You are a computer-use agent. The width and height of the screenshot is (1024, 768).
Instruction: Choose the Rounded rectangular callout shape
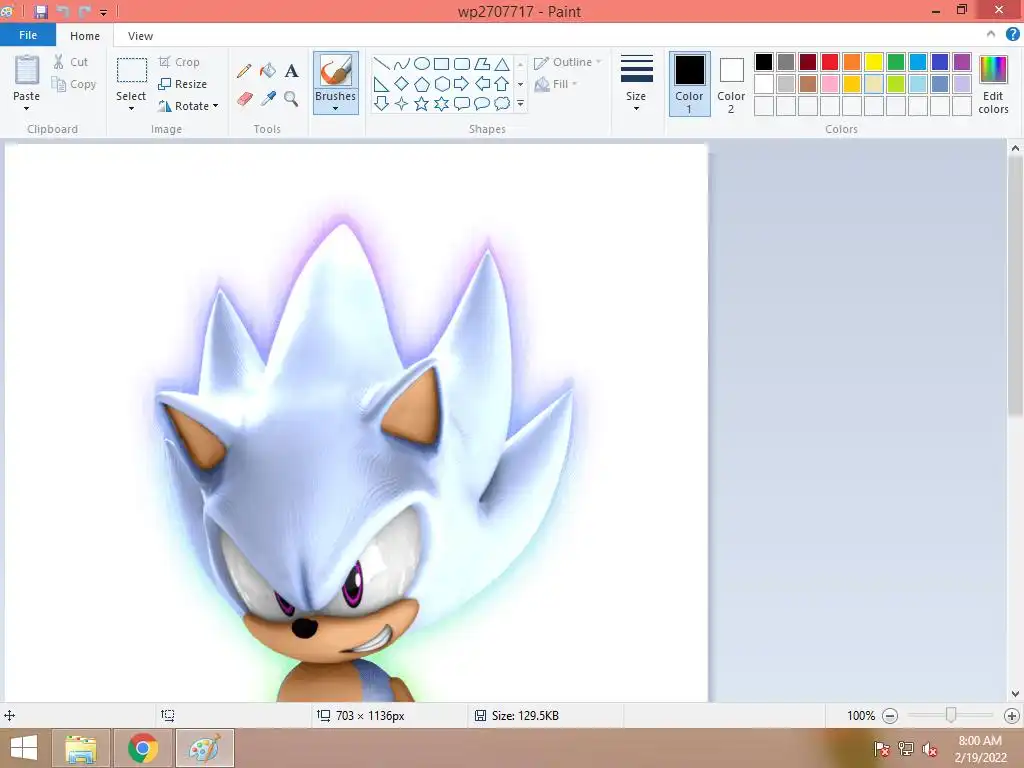point(462,103)
